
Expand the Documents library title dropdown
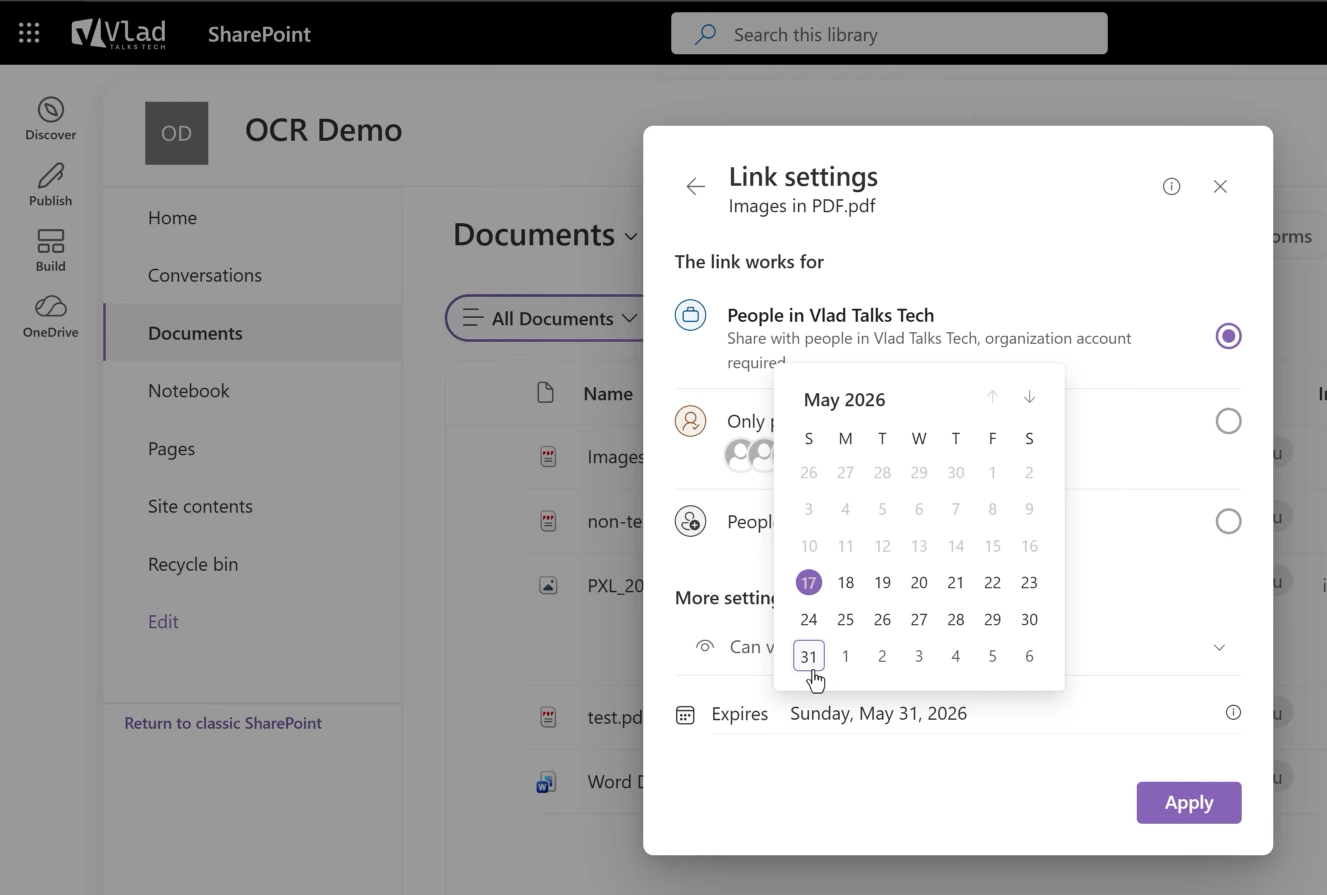point(630,236)
